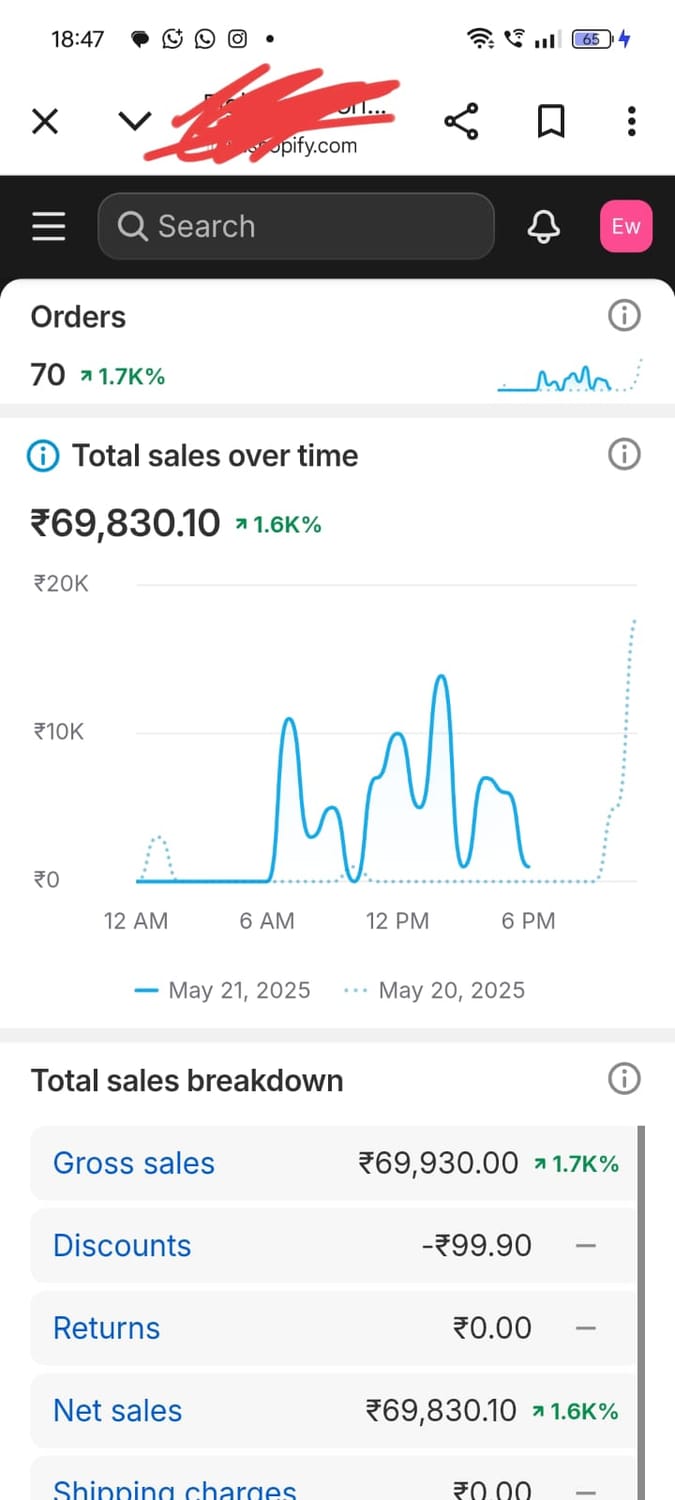675x1500 pixels.
Task: Open the Gross sales link
Action: (133, 1163)
